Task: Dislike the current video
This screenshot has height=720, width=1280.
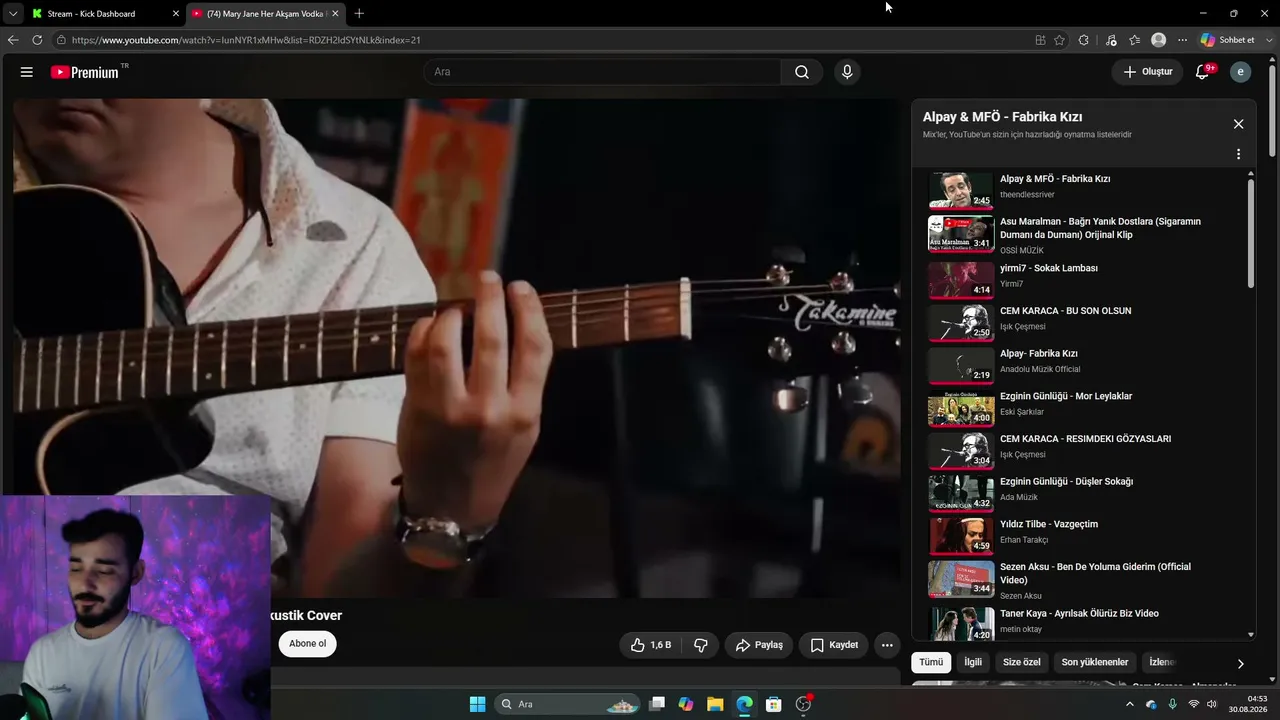Action: pyautogui.click(x=701, y=645)
